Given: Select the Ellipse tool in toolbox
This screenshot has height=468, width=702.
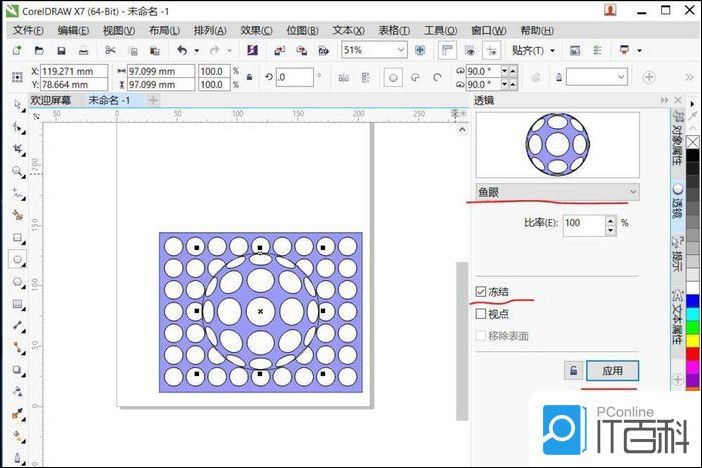Looking at the screenshot, I should click(x=17, y=259).
